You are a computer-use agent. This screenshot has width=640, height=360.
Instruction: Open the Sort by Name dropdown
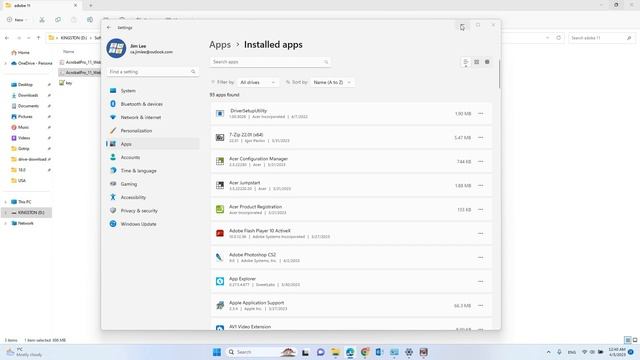tap(332, 82)
